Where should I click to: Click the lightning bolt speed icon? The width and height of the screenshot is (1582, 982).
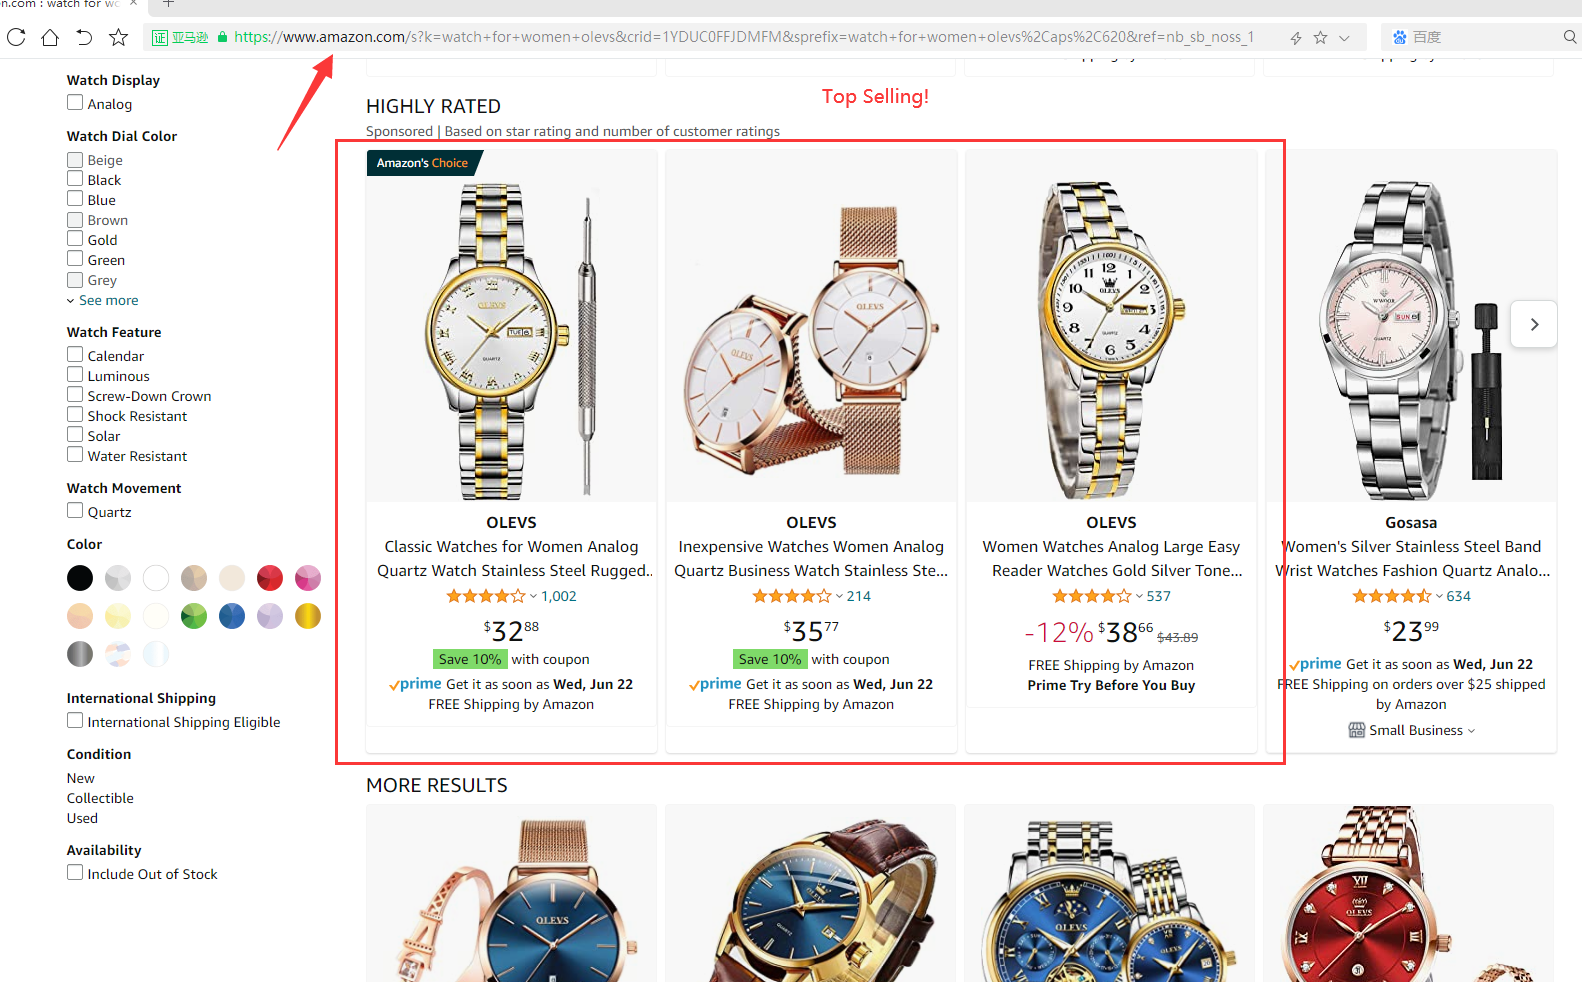(x=1296, y=38)
